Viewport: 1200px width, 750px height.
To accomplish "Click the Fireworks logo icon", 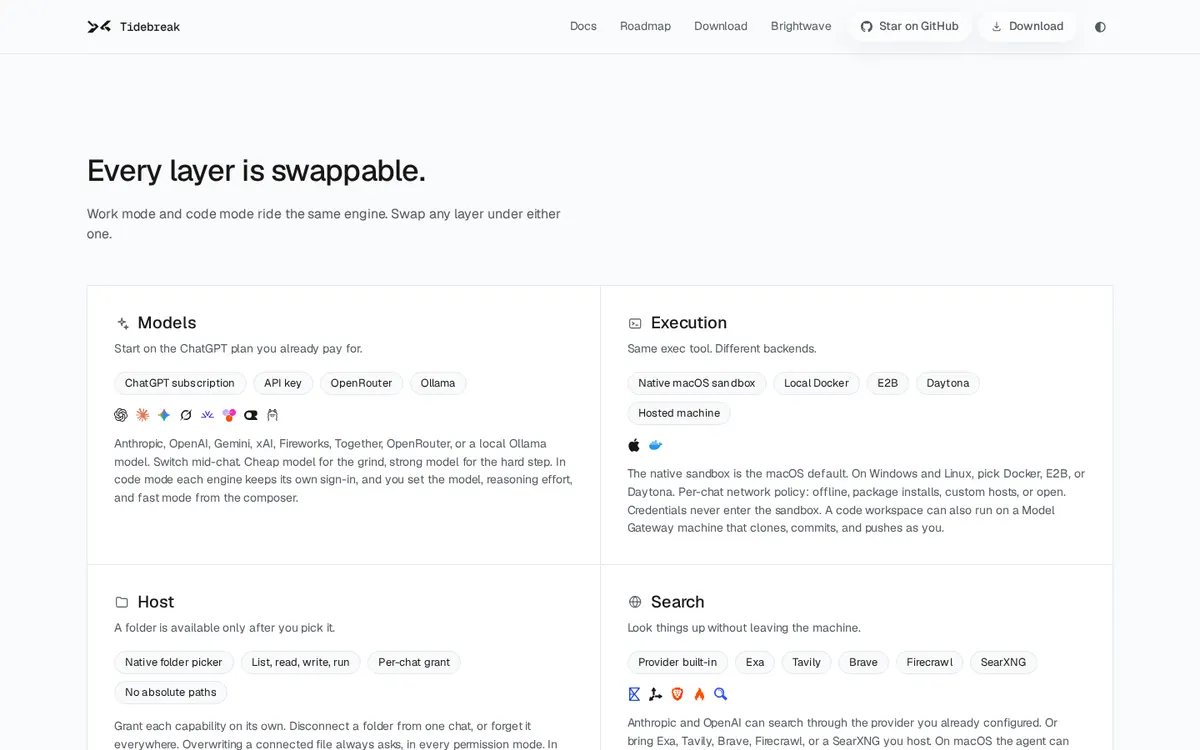I will tap(208, 415).
